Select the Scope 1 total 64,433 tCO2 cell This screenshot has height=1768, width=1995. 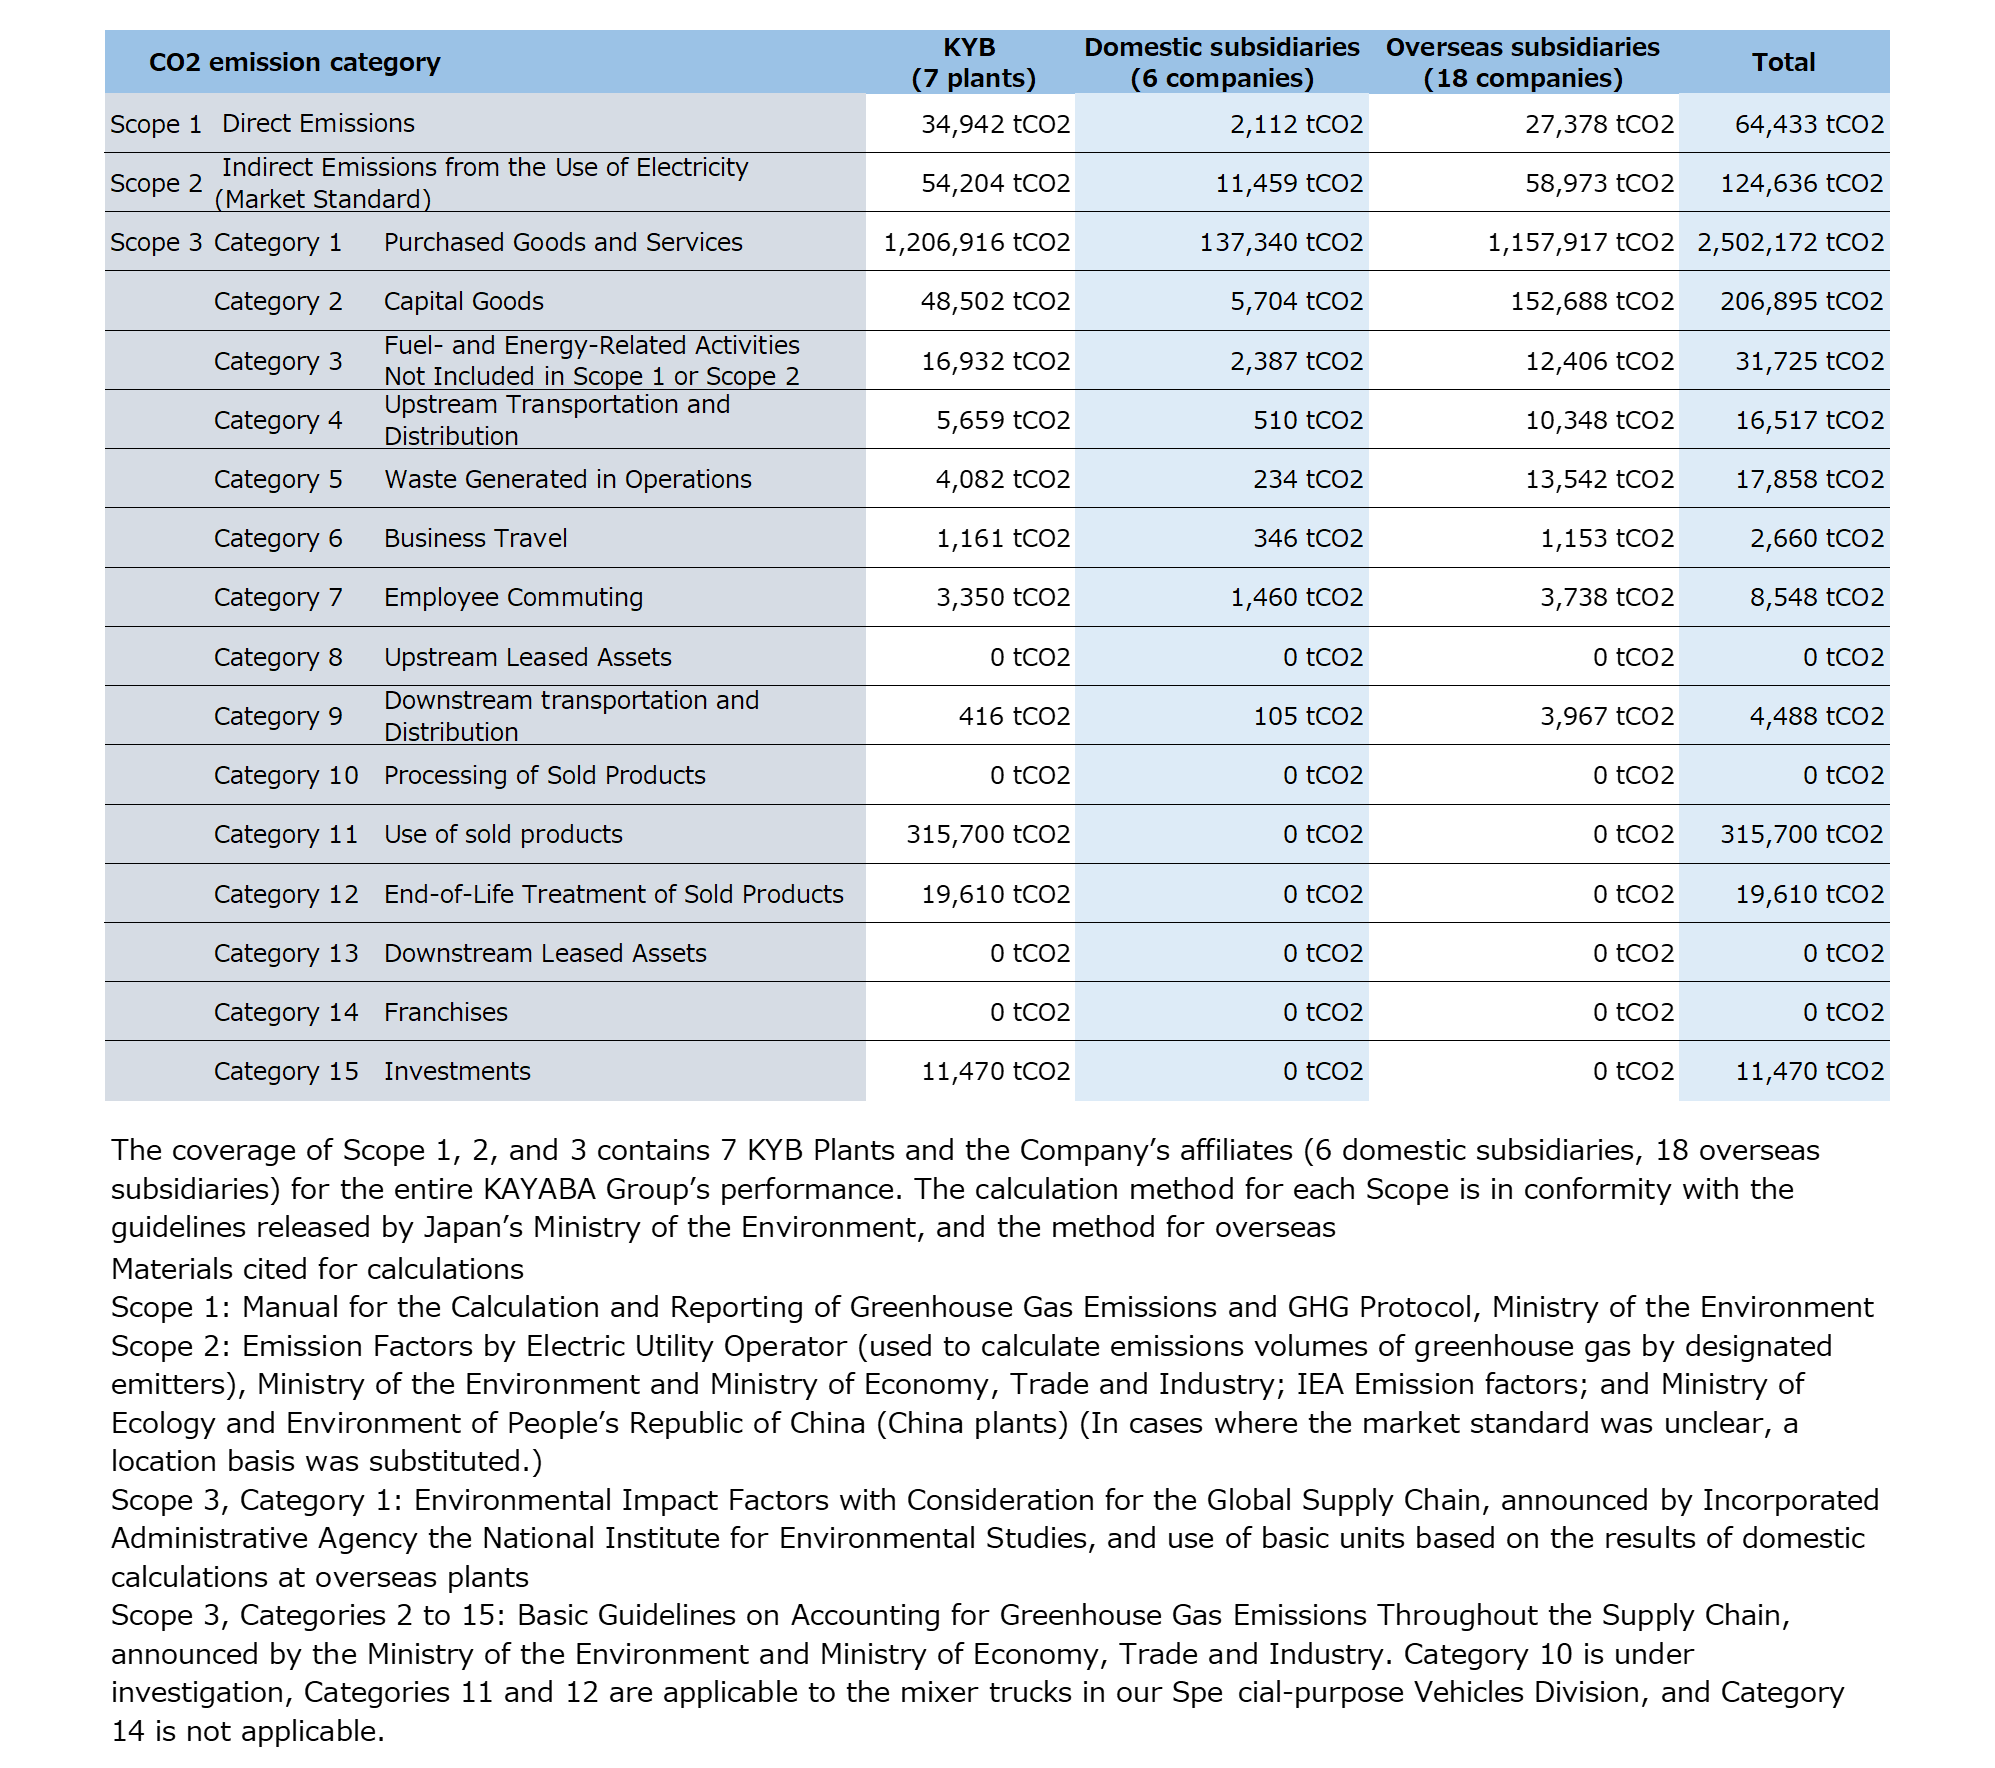[x=1808, y=124]
